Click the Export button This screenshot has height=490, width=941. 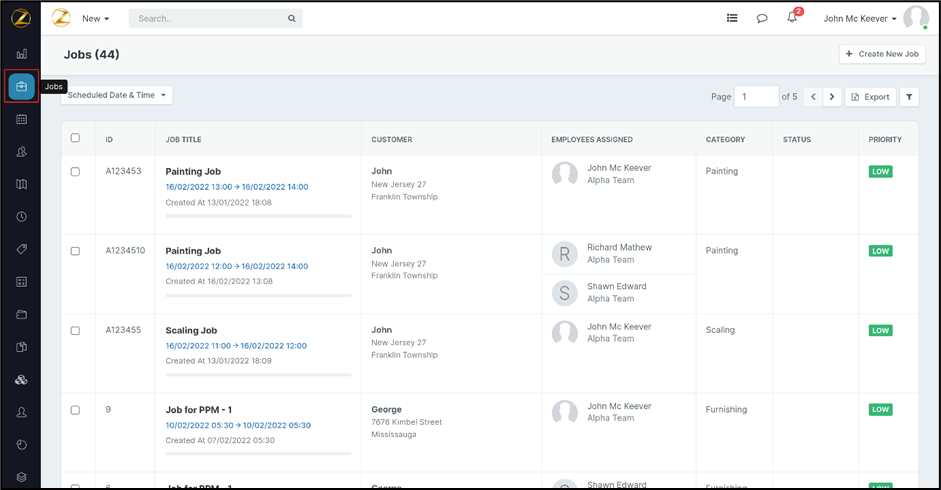(x=870, y=97)
